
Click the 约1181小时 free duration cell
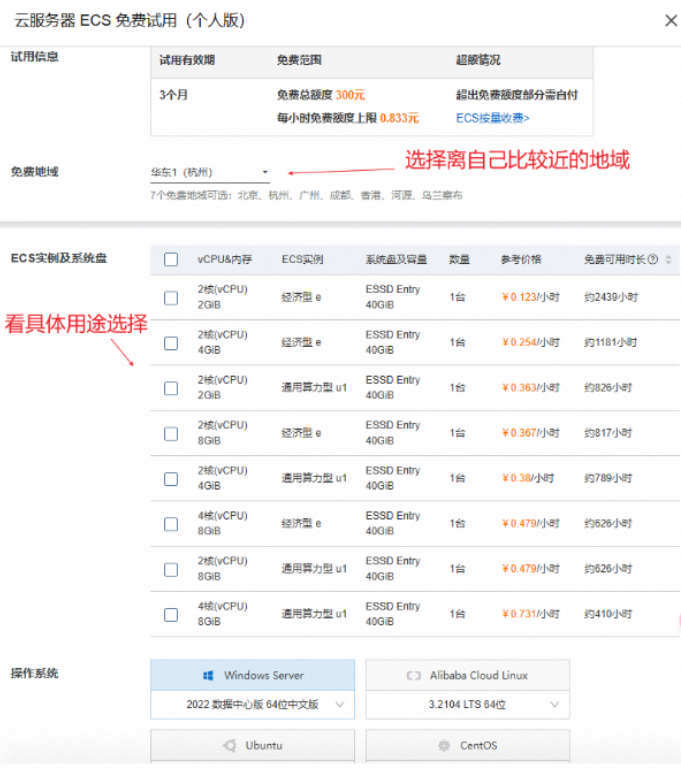tap(610, 343)
